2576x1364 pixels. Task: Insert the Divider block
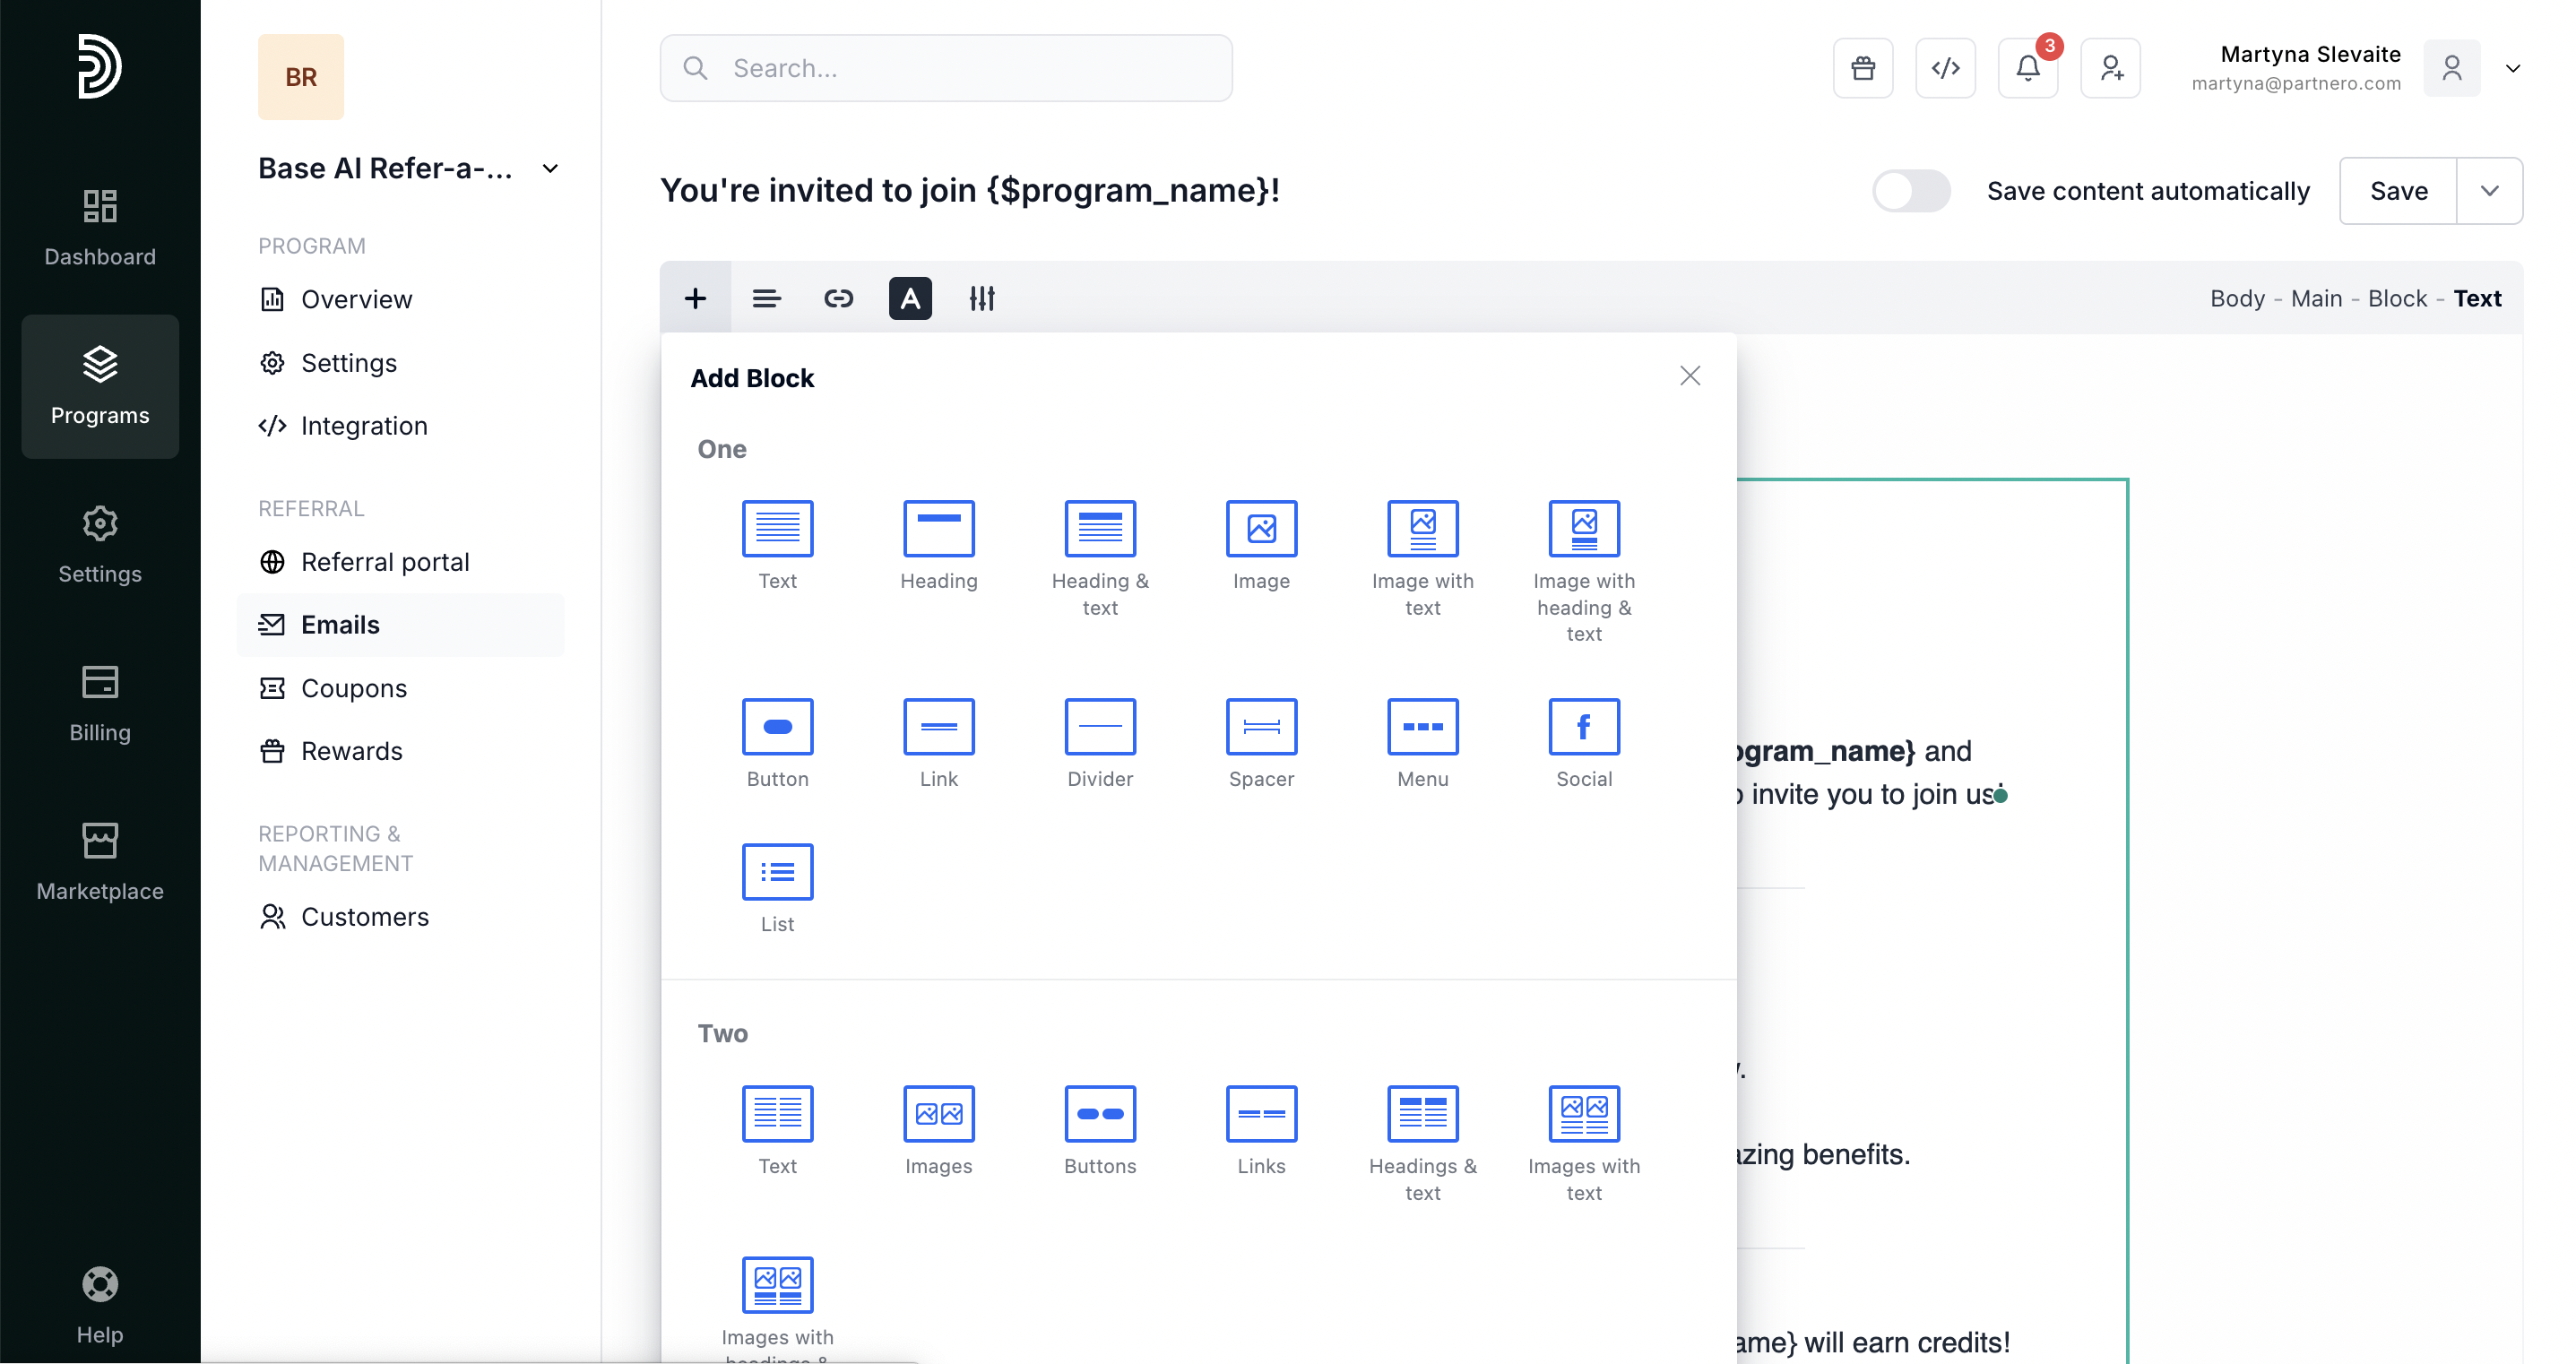coord(1099,726)
